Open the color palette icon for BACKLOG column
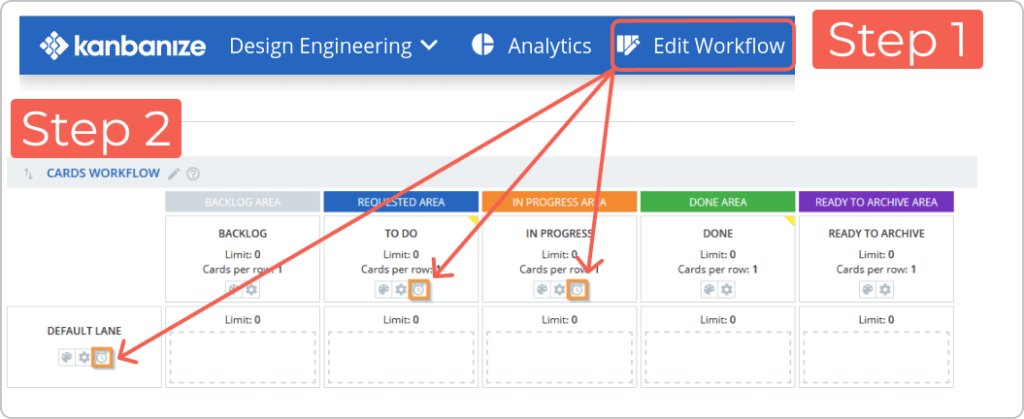Image resolution: width=1024 pixels, height=419 pixels. coord(234,290)
